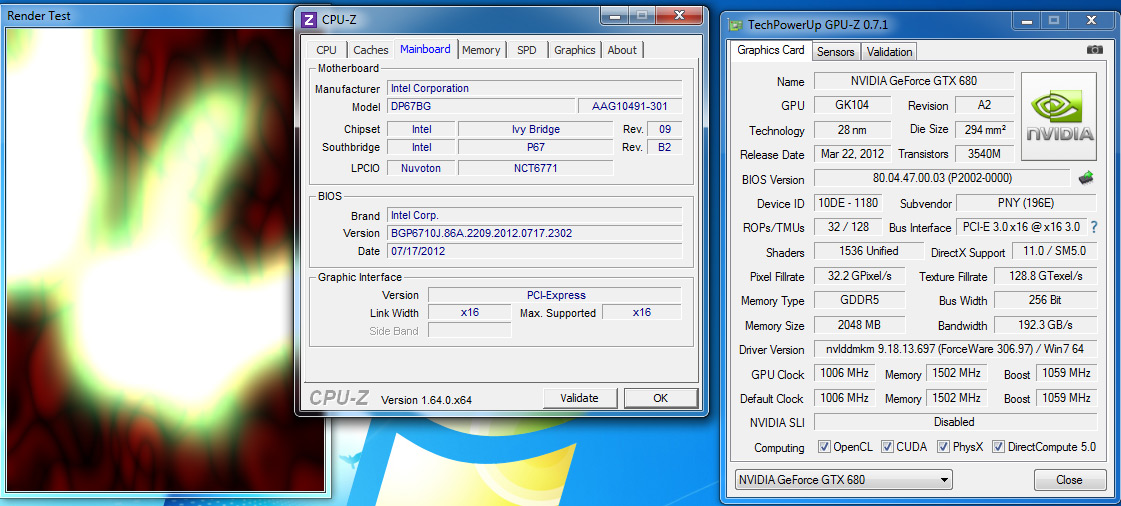
Task: Click the BIOS Version field 80.04.47.00.03
Action: (941, 178)
